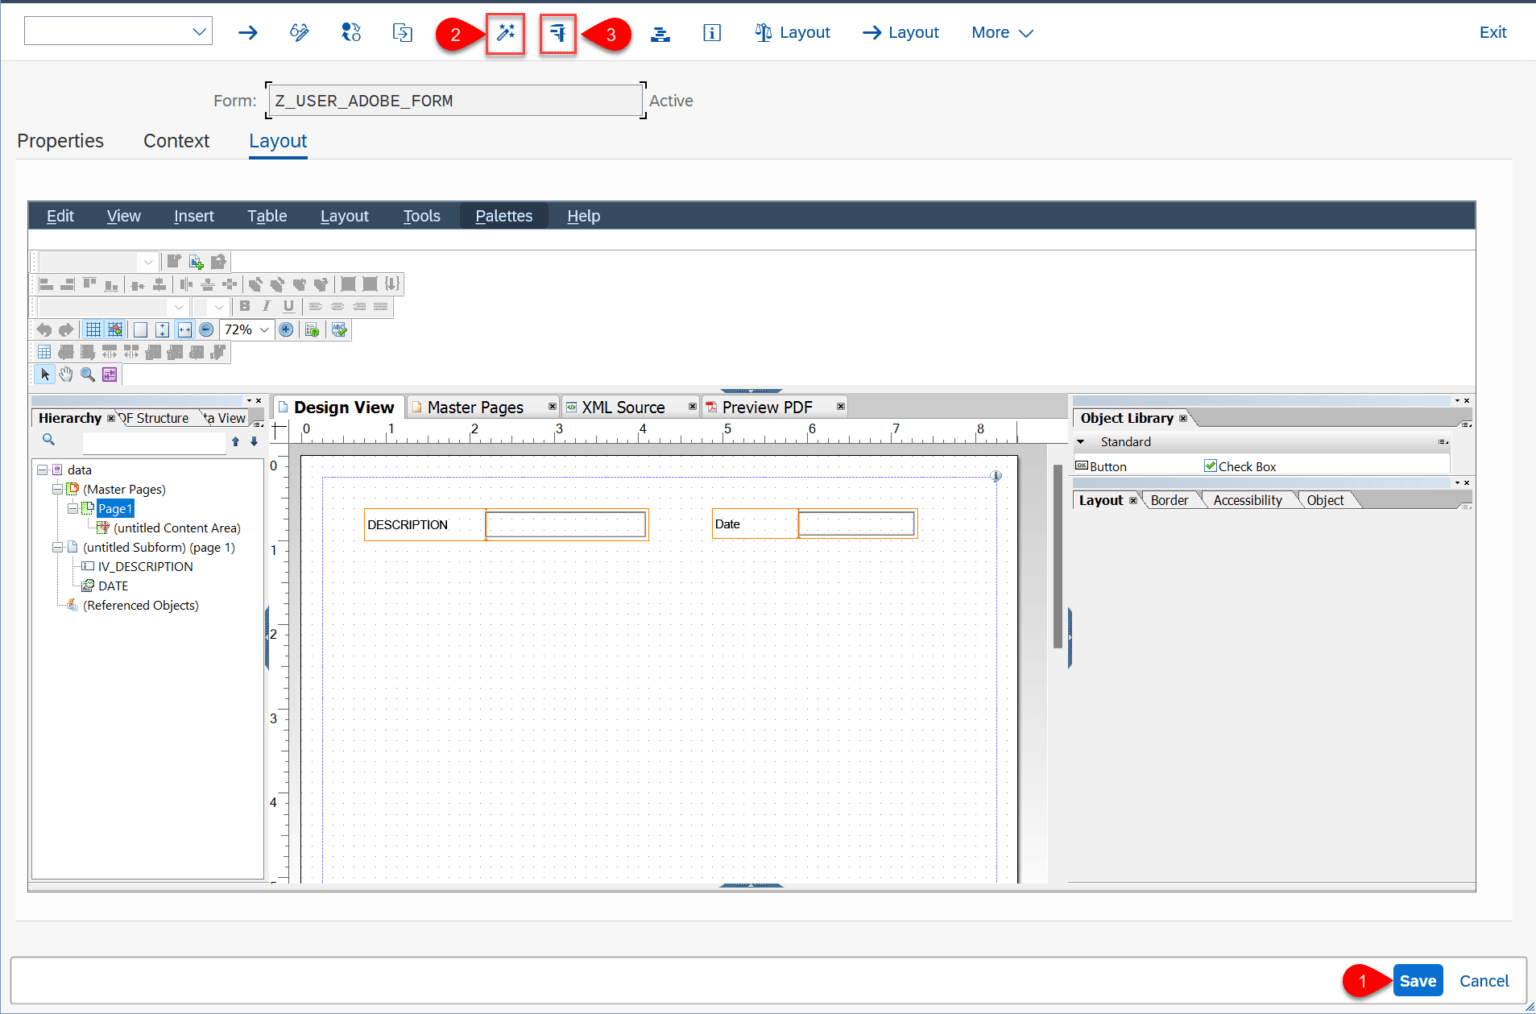Click the Save button
This screenshot has width=1536, height=1014.
click(x=1417, y=981)
